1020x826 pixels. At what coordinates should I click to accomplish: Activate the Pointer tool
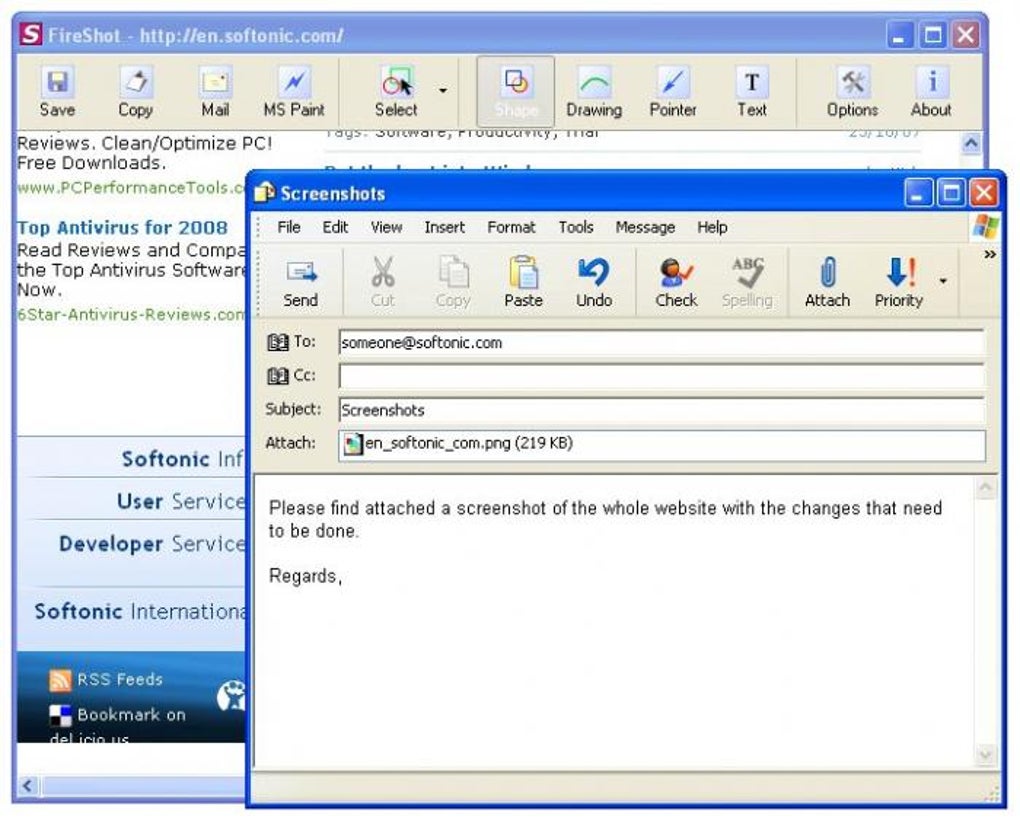point(673,92)
